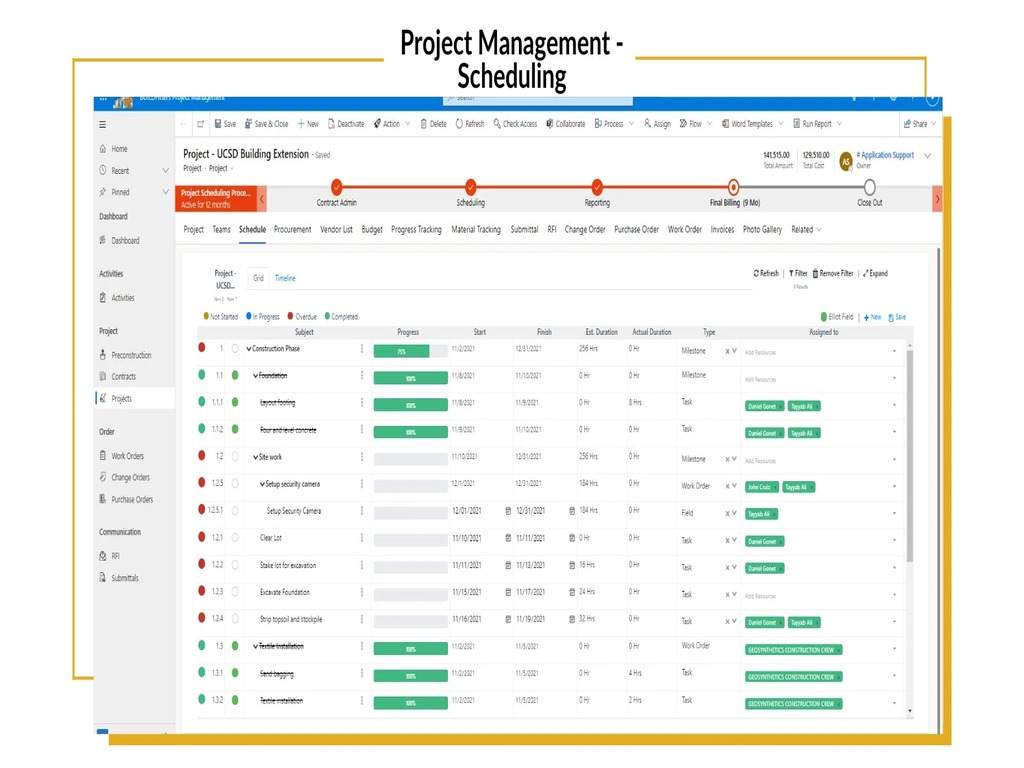Switch to the Procurement tab

(x=293, y=230)
